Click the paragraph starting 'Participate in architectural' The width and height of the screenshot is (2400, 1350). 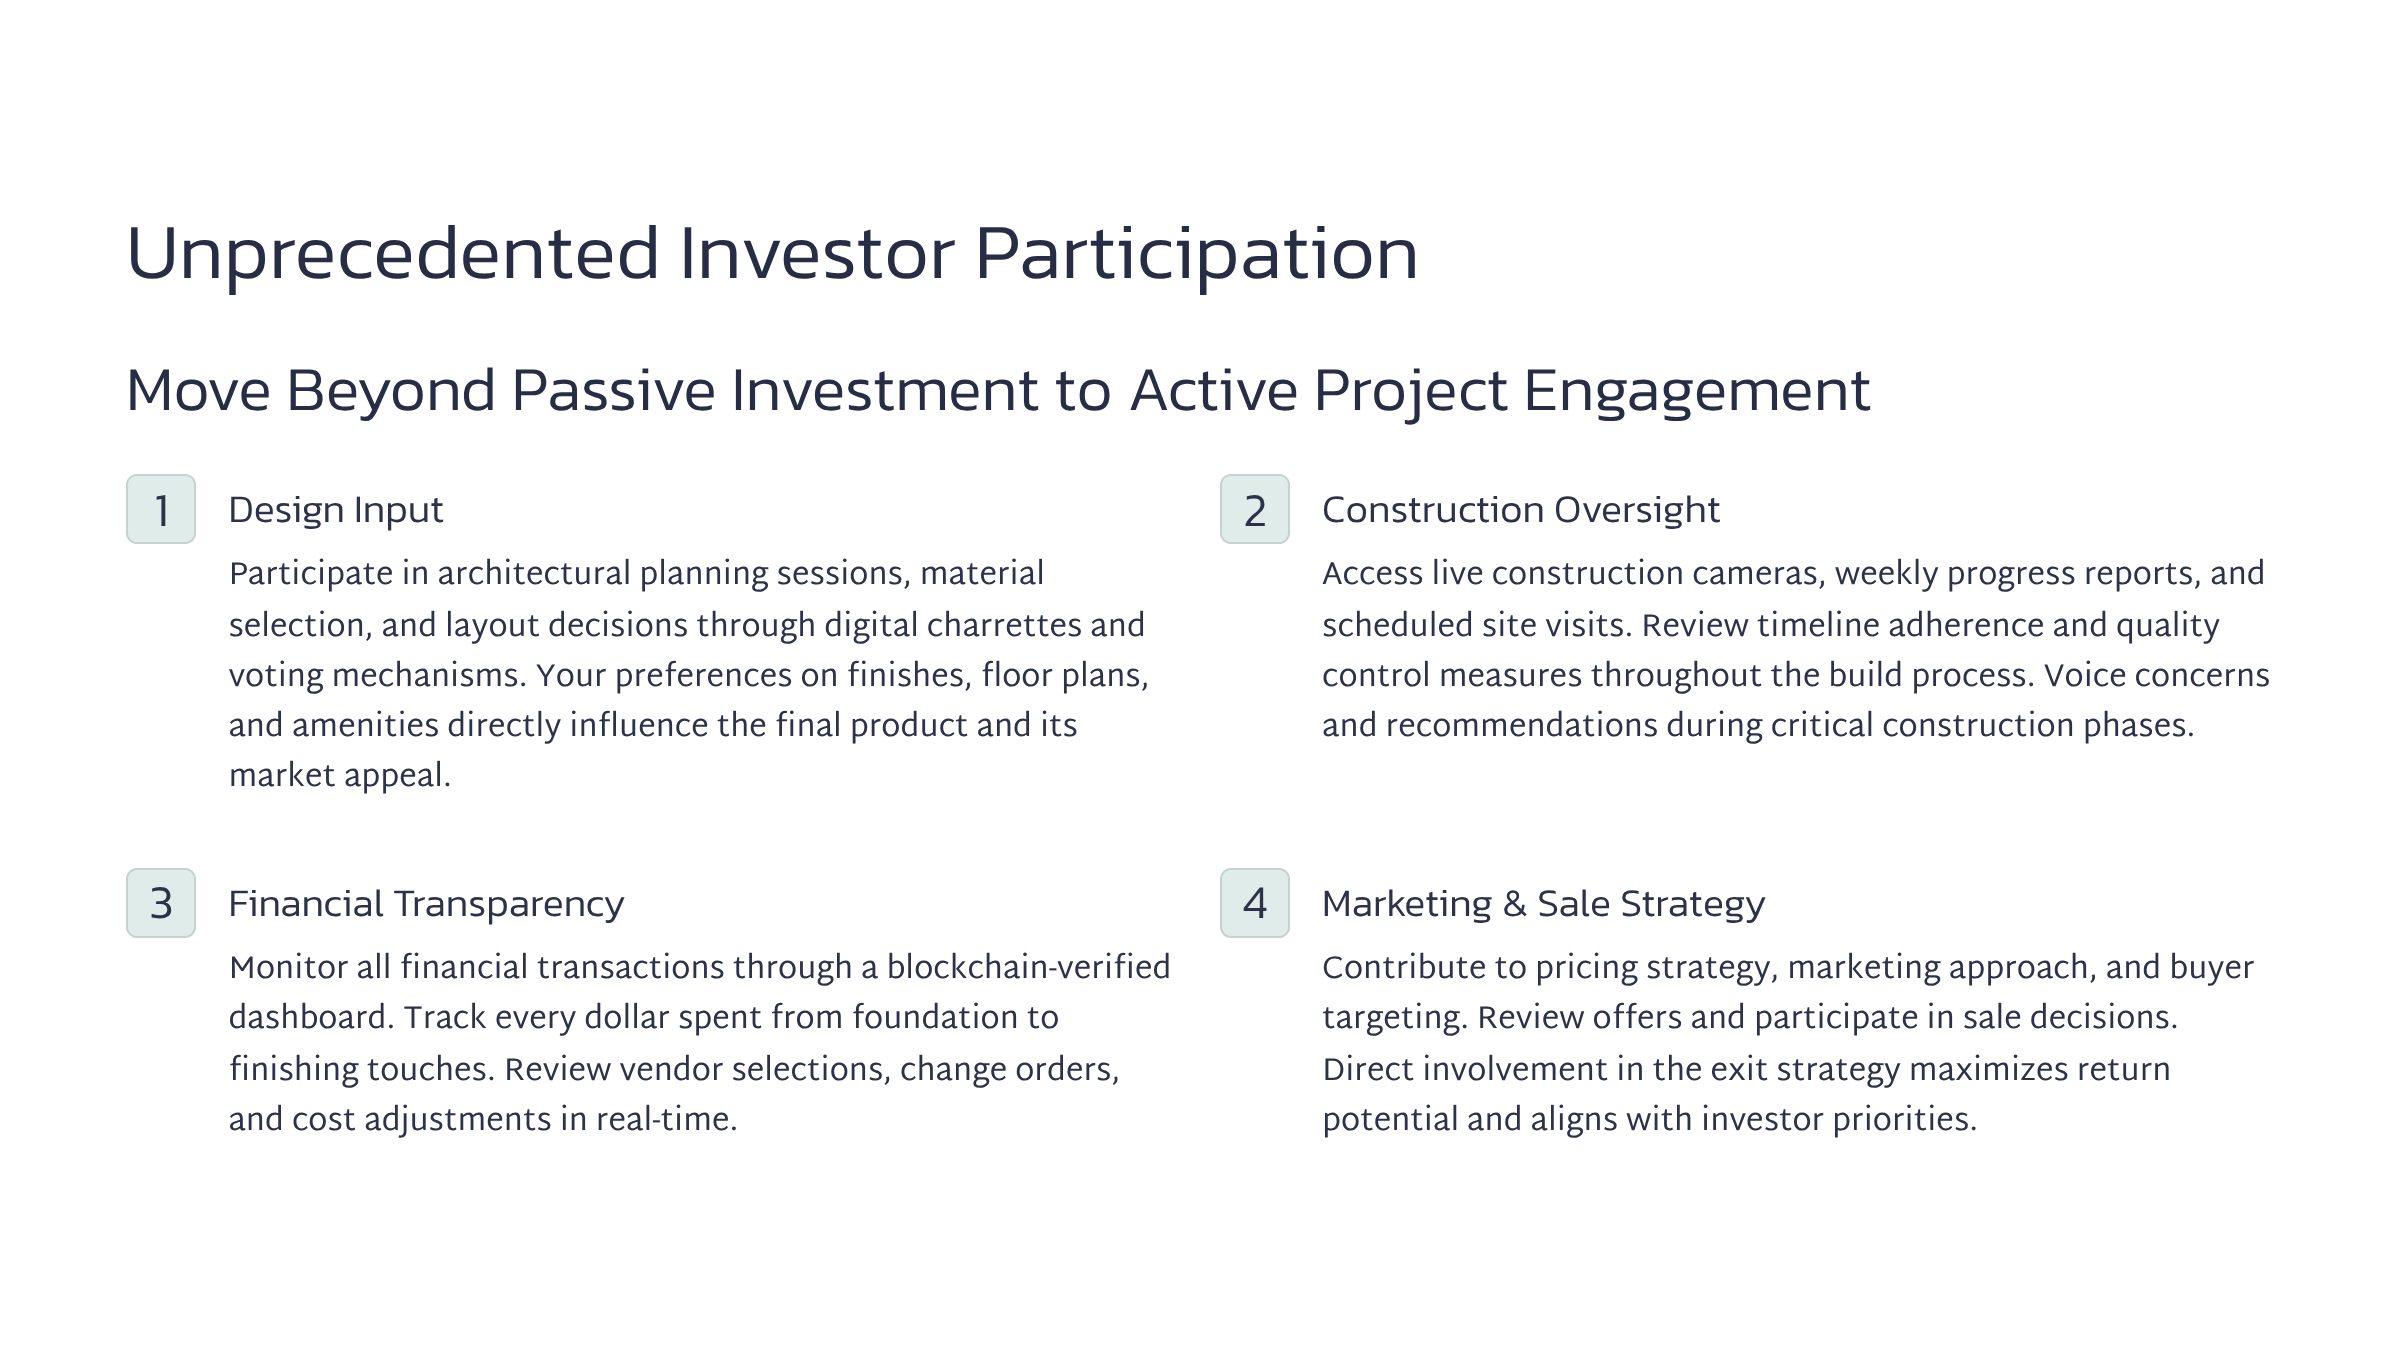(688, 674)
